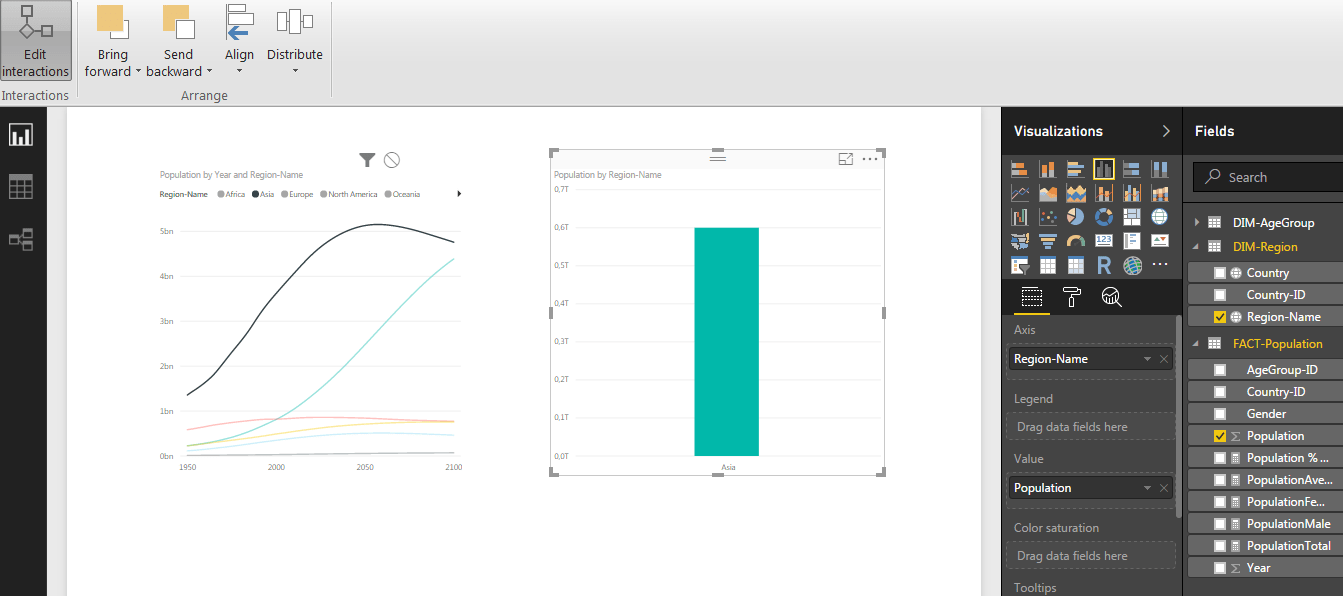Select the stacked area chart visualization
This screenshot has width=1343, height=596.
pos(1076,193)
